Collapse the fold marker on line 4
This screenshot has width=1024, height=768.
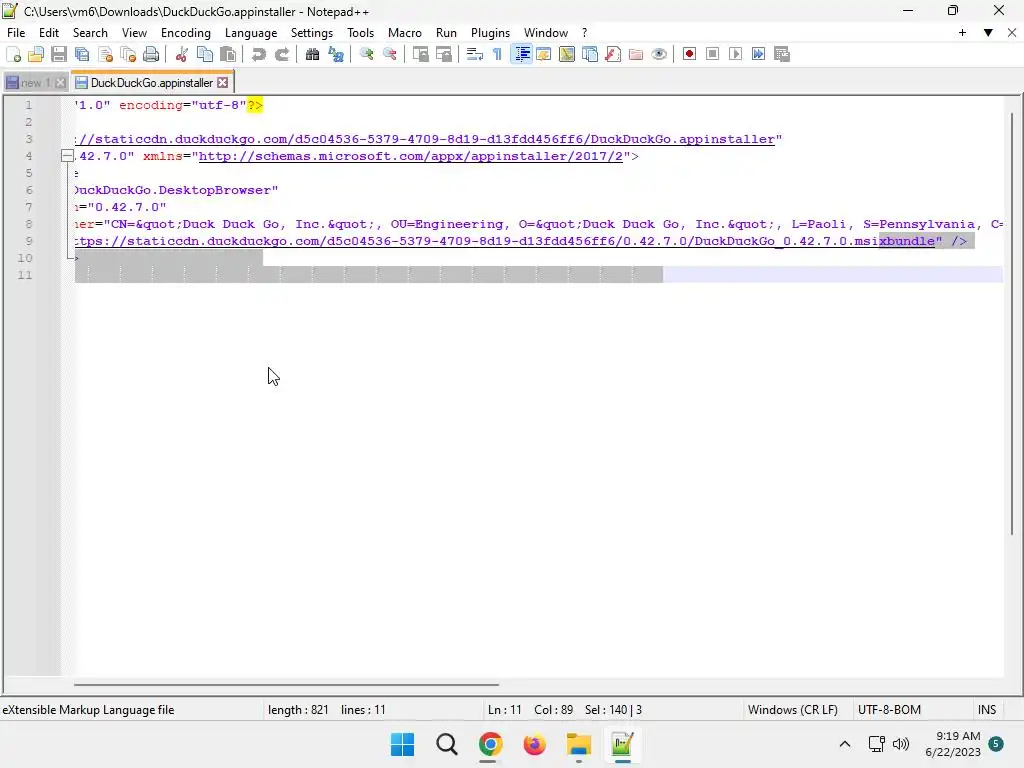click(67, 156)
